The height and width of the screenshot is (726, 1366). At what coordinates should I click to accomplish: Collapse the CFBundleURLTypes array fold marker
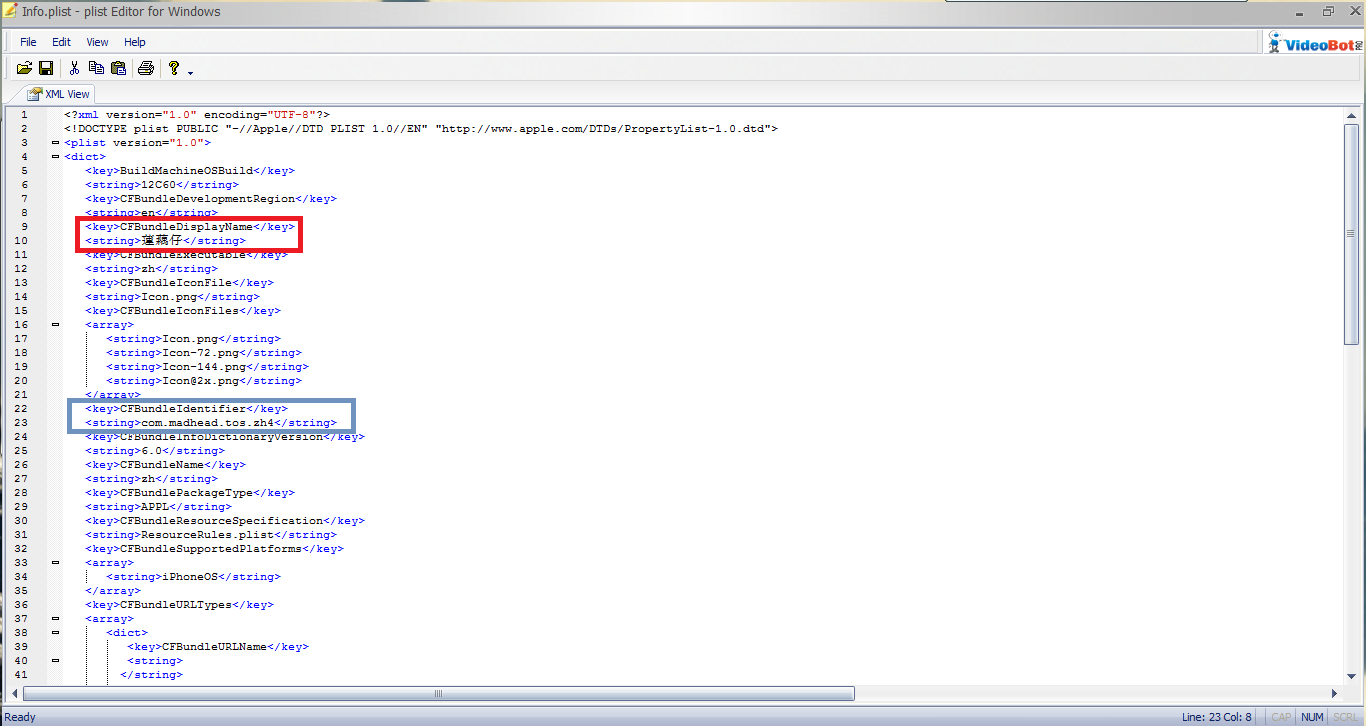pyautogui.click(x=55, y=619)
